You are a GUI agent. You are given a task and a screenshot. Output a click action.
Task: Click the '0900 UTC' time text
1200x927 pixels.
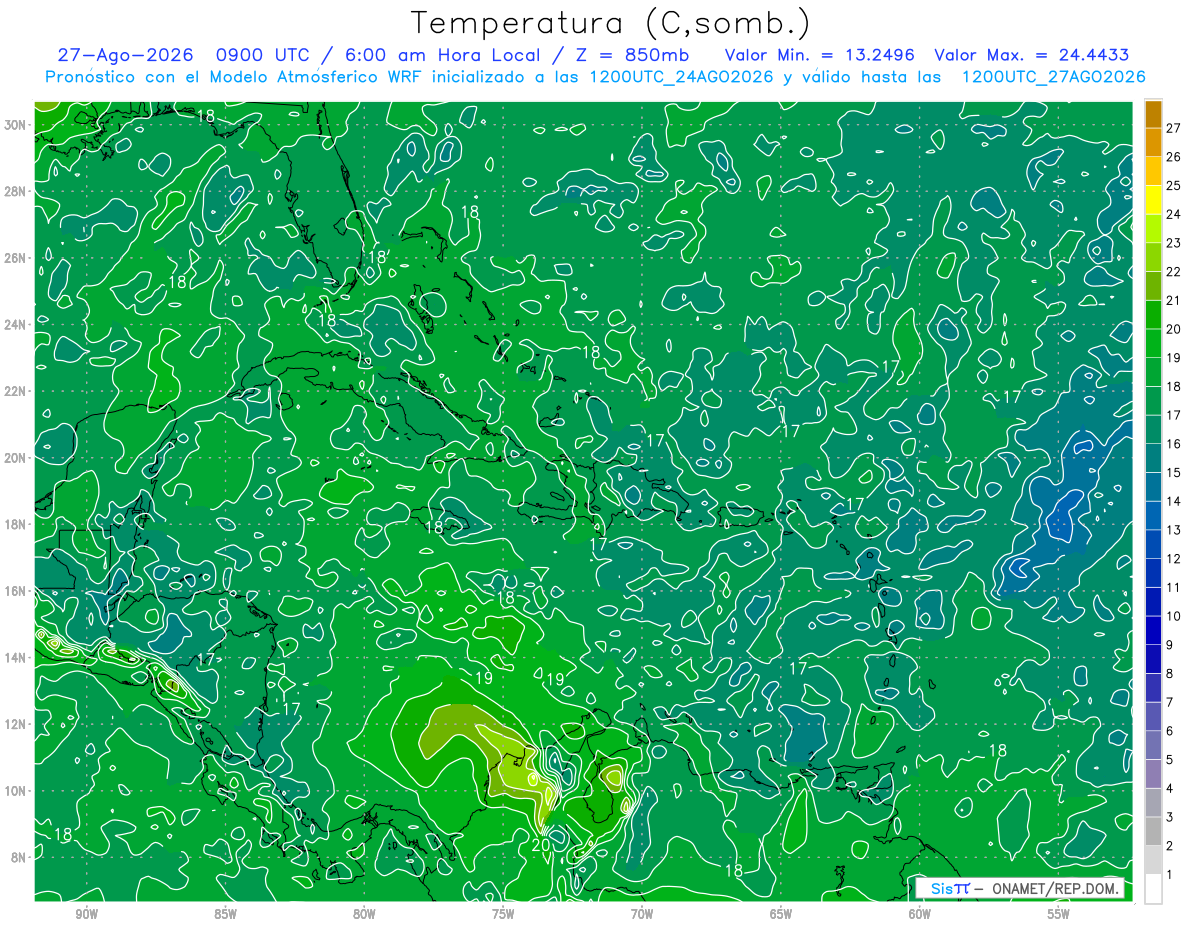(x=265, y=55)
